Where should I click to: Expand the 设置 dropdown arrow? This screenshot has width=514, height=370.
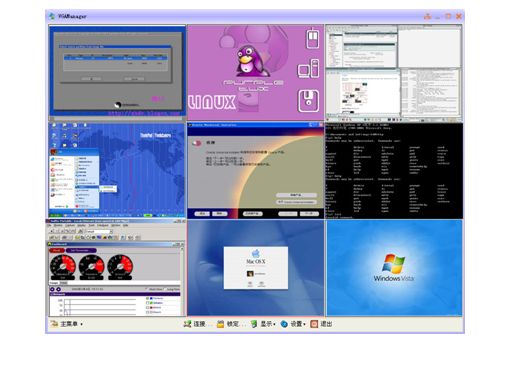(304, 324)
